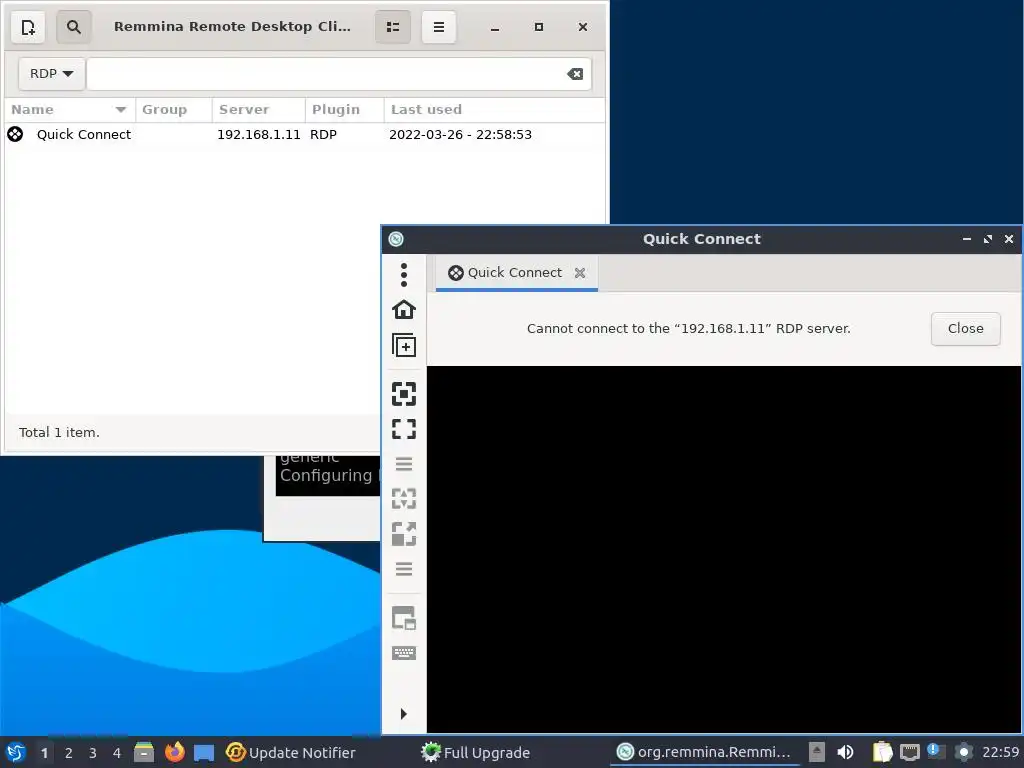Maximize the Remmina main window
Image resolution: width=1024 pixels, height=768 pixels.
pos(539,27)
